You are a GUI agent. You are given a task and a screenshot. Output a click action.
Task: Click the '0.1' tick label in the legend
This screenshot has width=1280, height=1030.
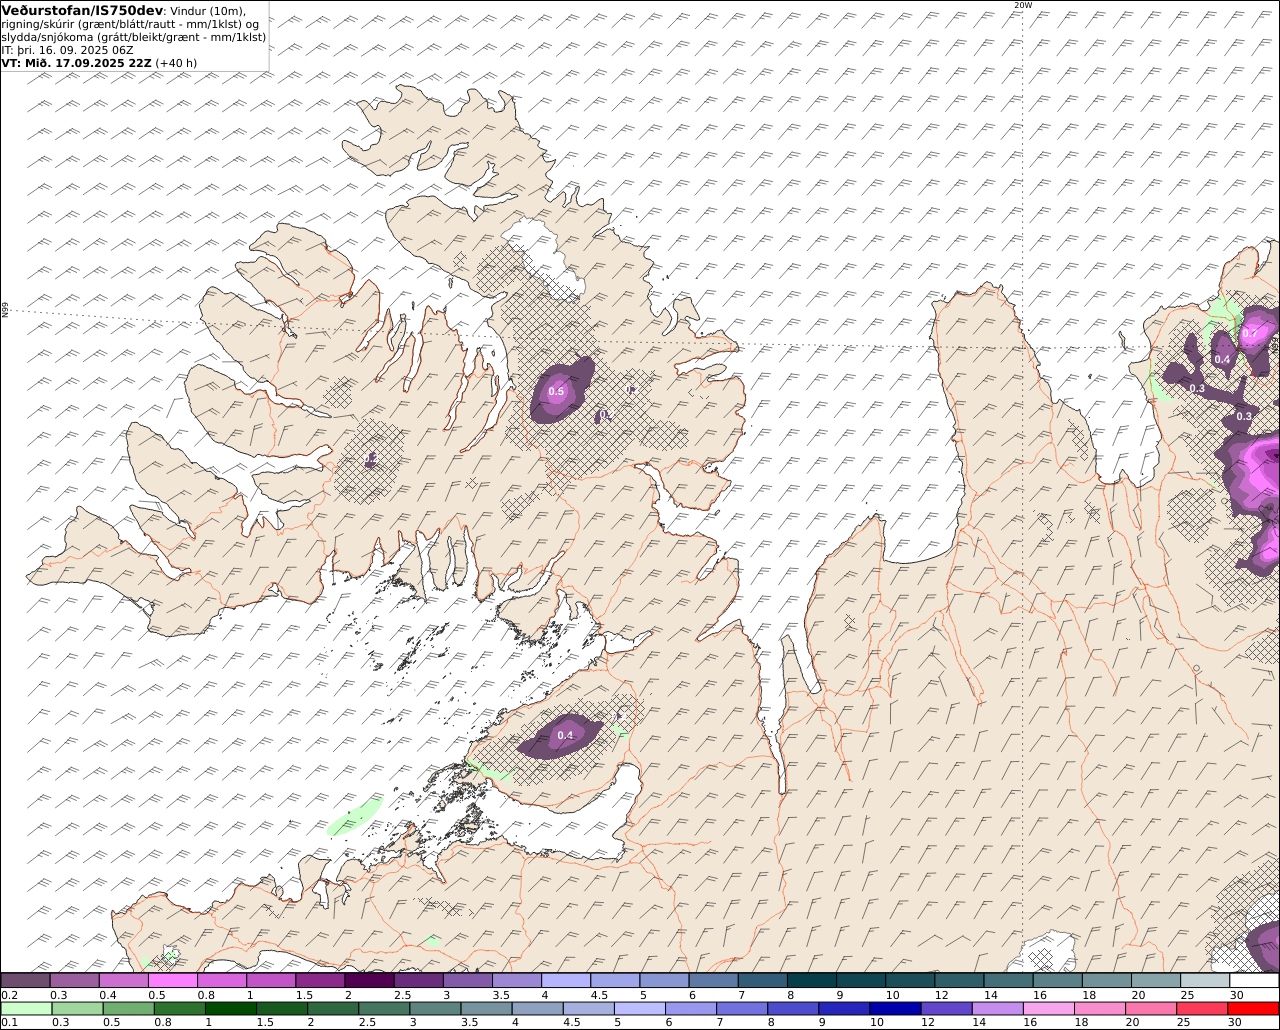click(x=9, y=1022)
